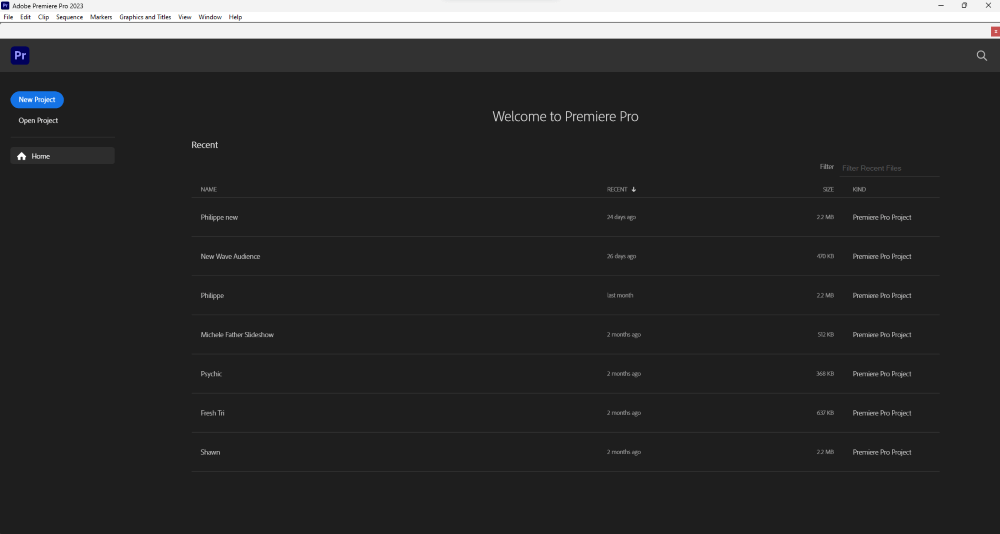1000x534 pixels.
Task: Click the 512 KB size value
Action: click(825, 335)
